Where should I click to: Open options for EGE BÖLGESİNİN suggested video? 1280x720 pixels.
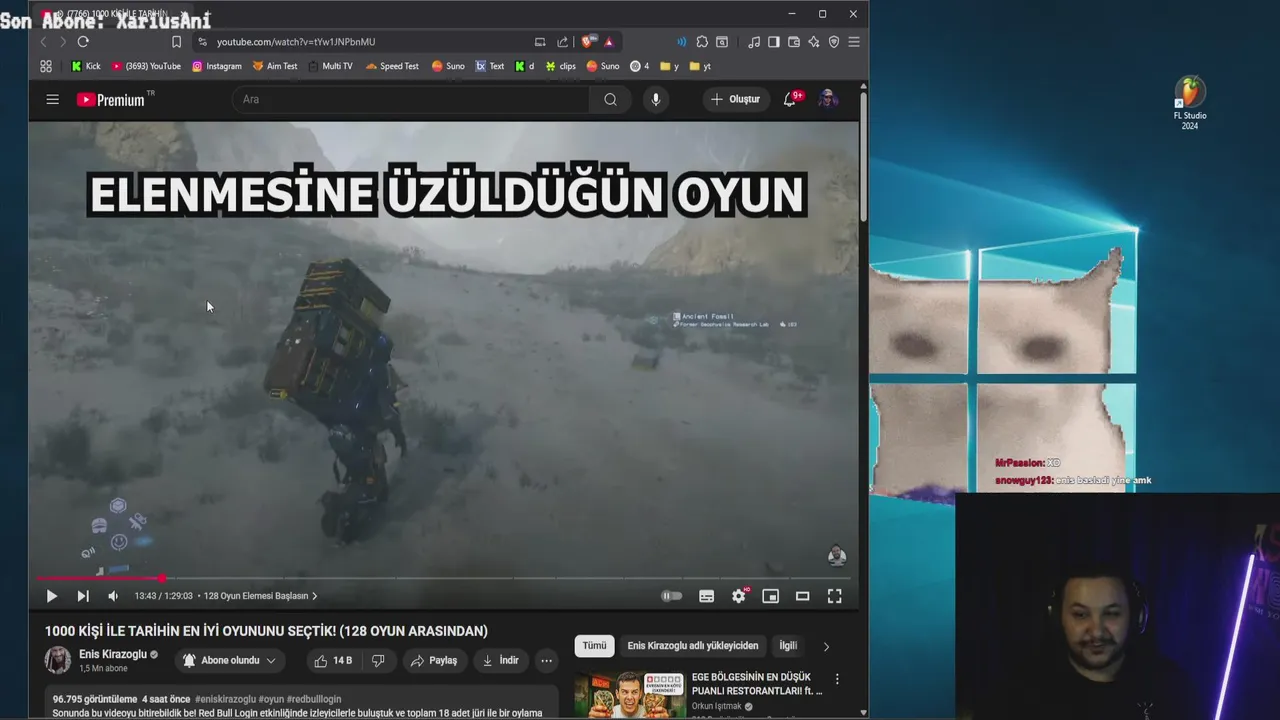tap(837, 679)
